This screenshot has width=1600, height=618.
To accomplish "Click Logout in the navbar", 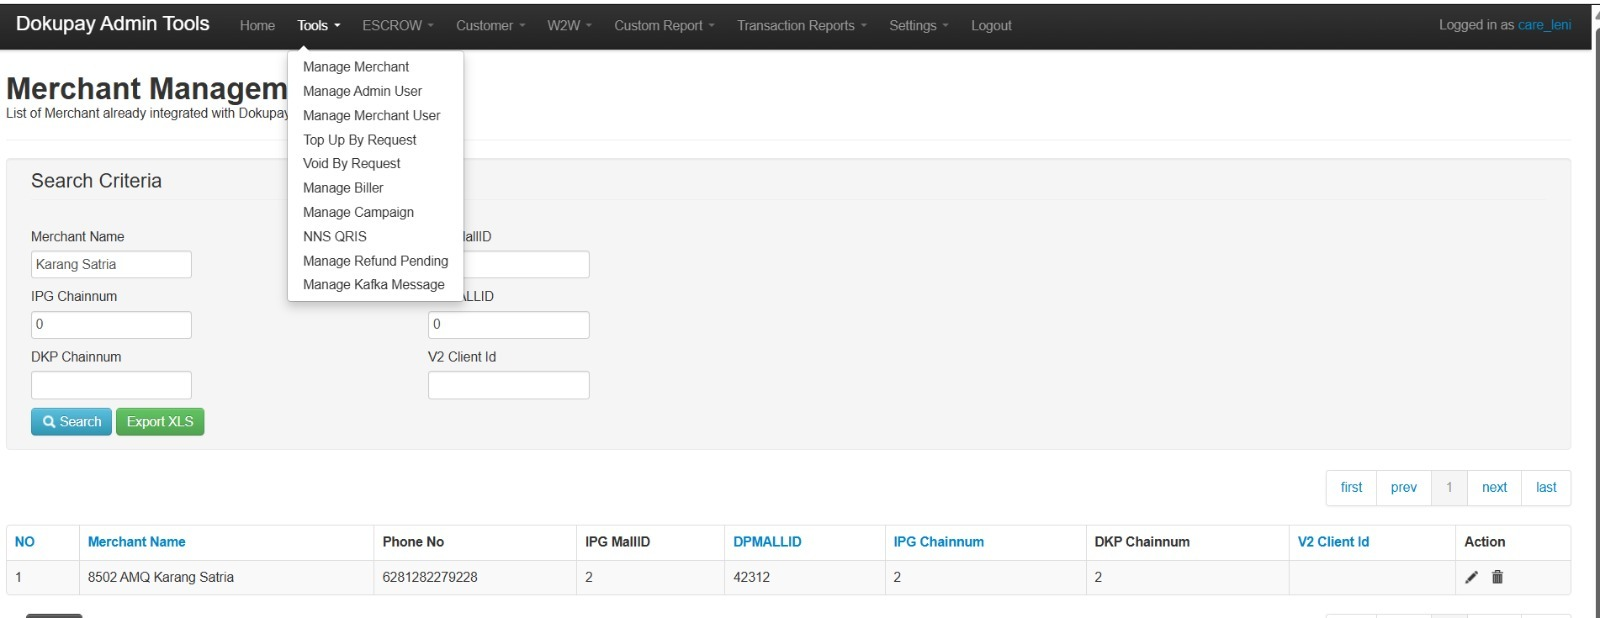I will click(x=991, y=25).
